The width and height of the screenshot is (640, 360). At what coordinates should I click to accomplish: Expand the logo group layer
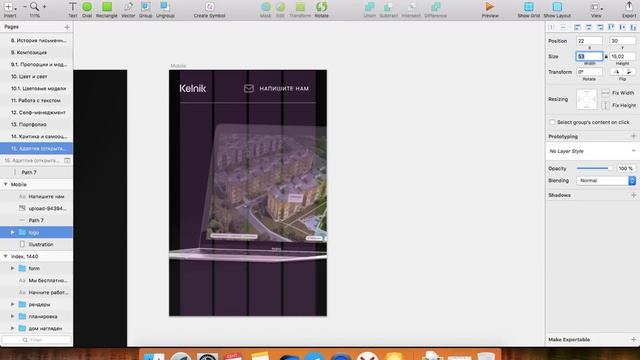[x=12, y=232]
